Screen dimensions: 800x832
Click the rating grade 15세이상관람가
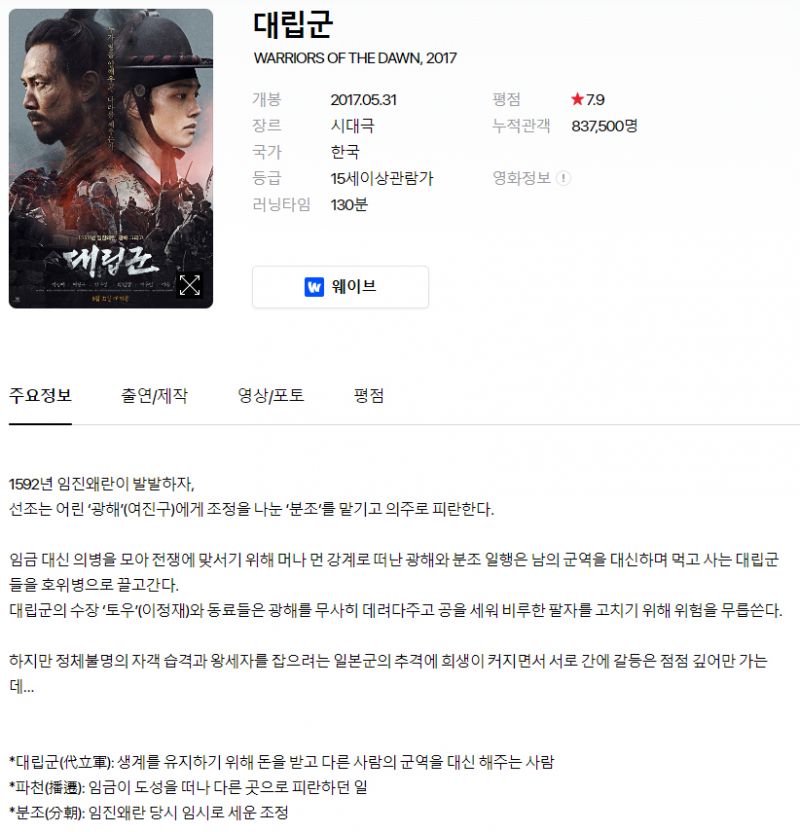coord(382,178)
